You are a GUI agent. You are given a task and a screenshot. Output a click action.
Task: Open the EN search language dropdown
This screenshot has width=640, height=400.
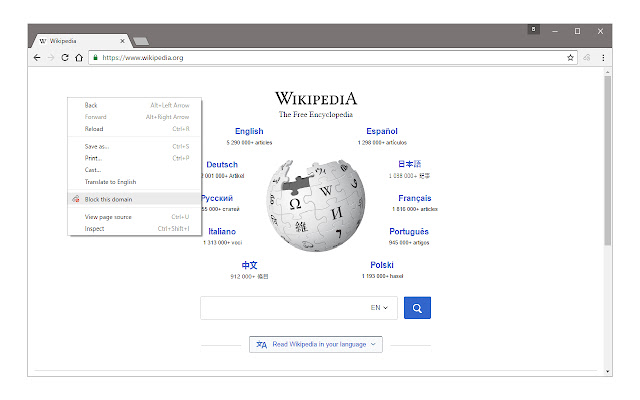(x=379, y=308)
